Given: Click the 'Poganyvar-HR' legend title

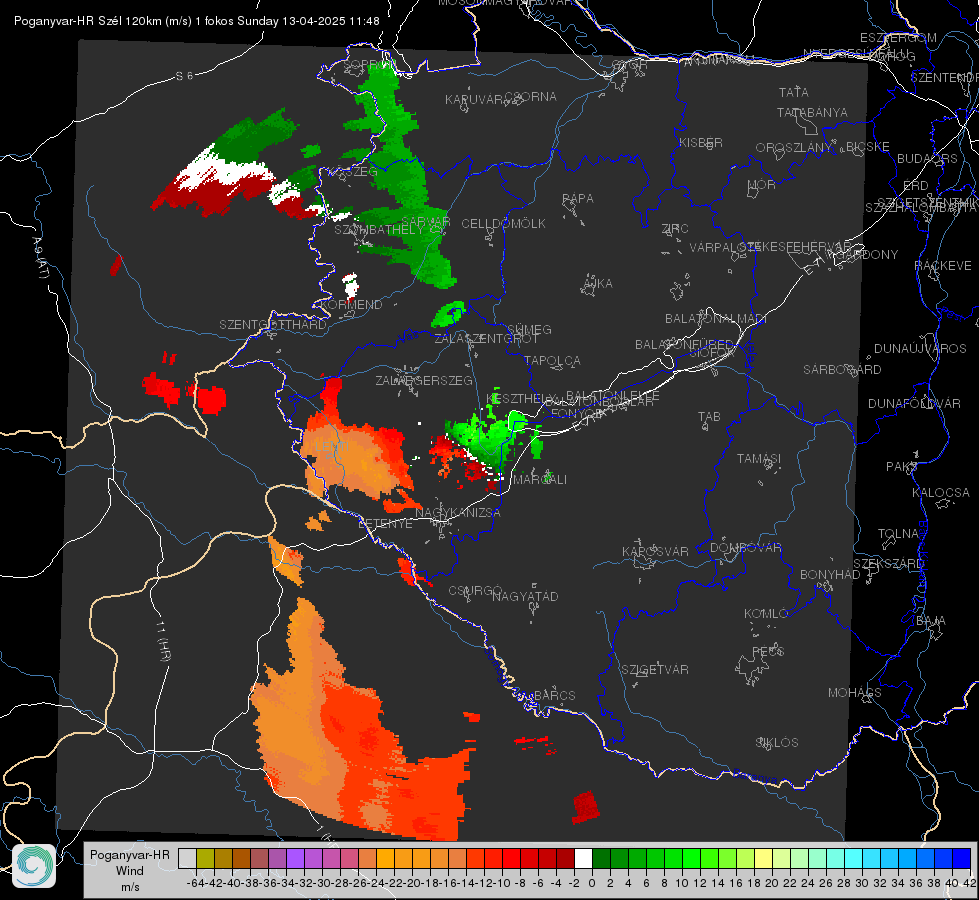Looking at the screenshot, I should click(x=129, y=855).
